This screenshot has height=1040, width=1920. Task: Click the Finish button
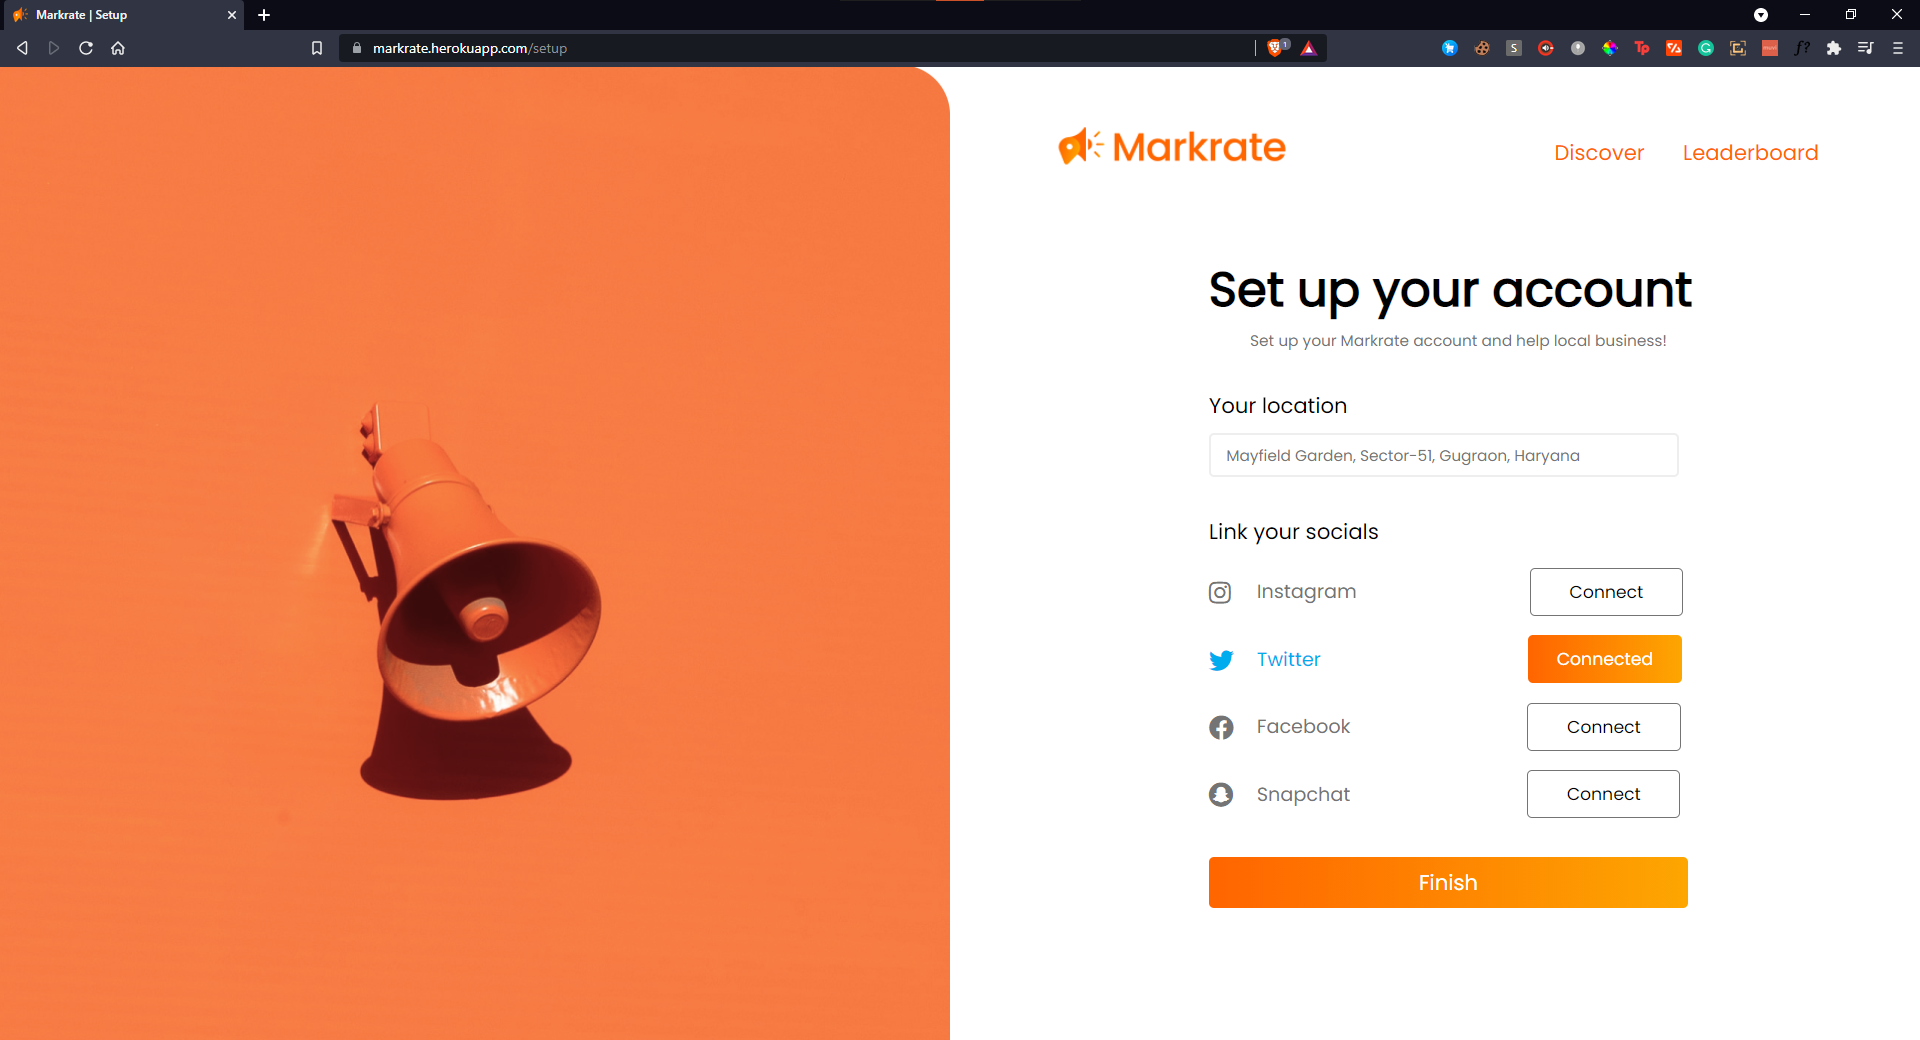click(x=1448, y=882)
